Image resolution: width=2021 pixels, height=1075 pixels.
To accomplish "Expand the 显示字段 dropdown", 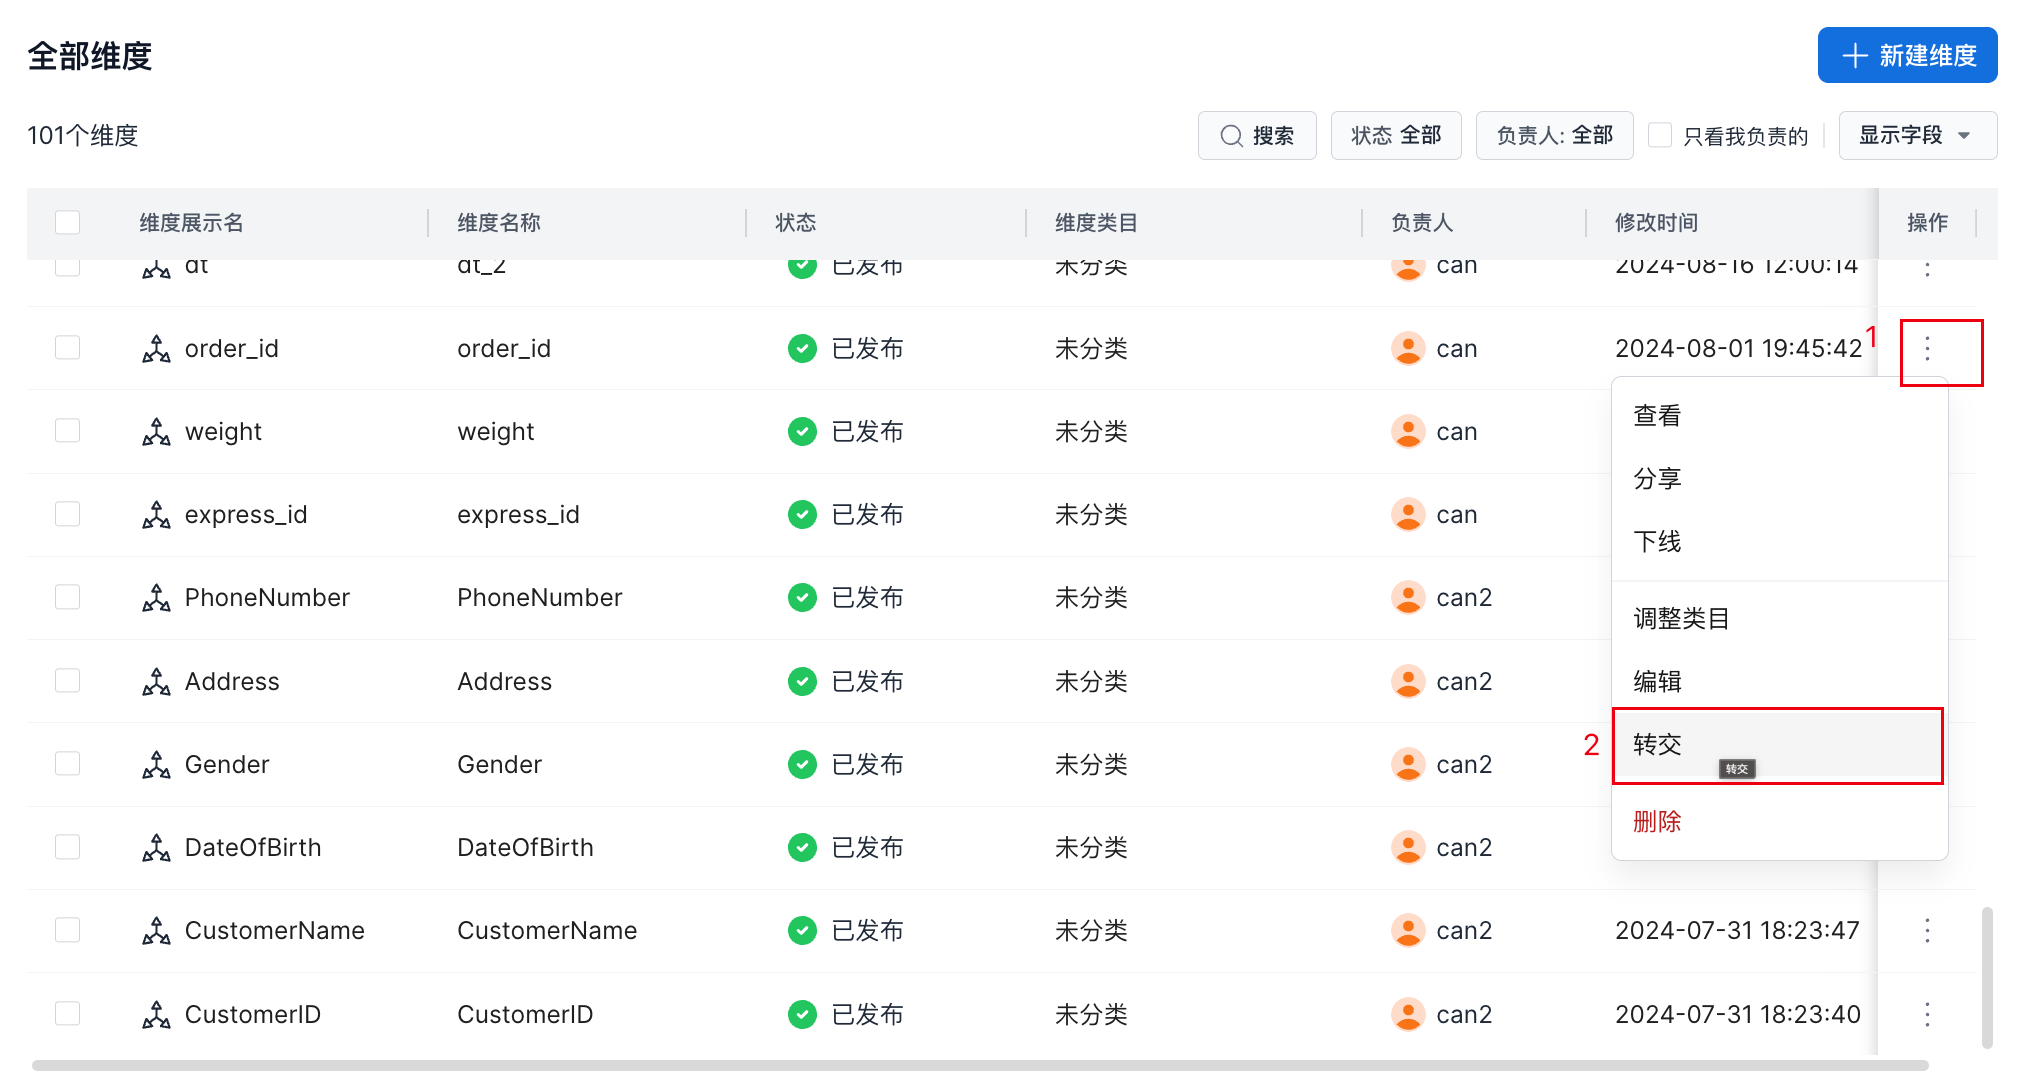I will pyautogui.click(x=1916, y=135).
